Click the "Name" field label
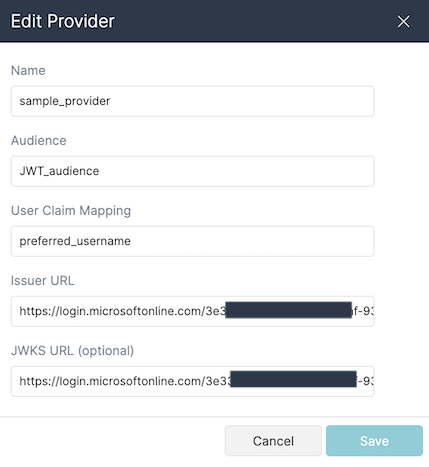 click(28, 70)
